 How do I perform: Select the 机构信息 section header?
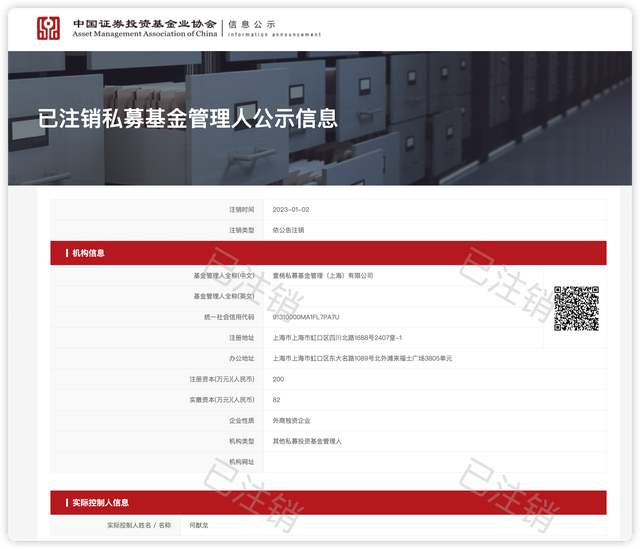click(88, 254)
